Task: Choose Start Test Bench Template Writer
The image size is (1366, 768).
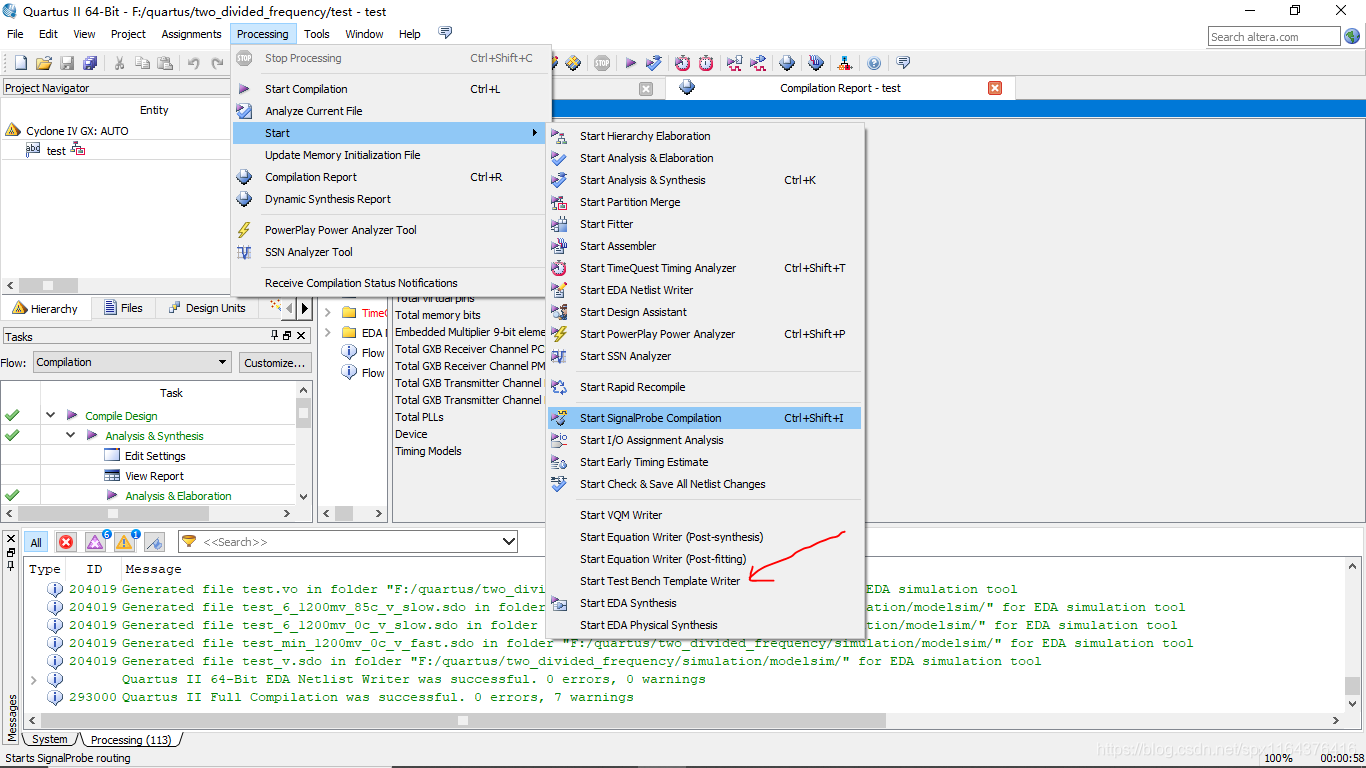Action: 660,581
